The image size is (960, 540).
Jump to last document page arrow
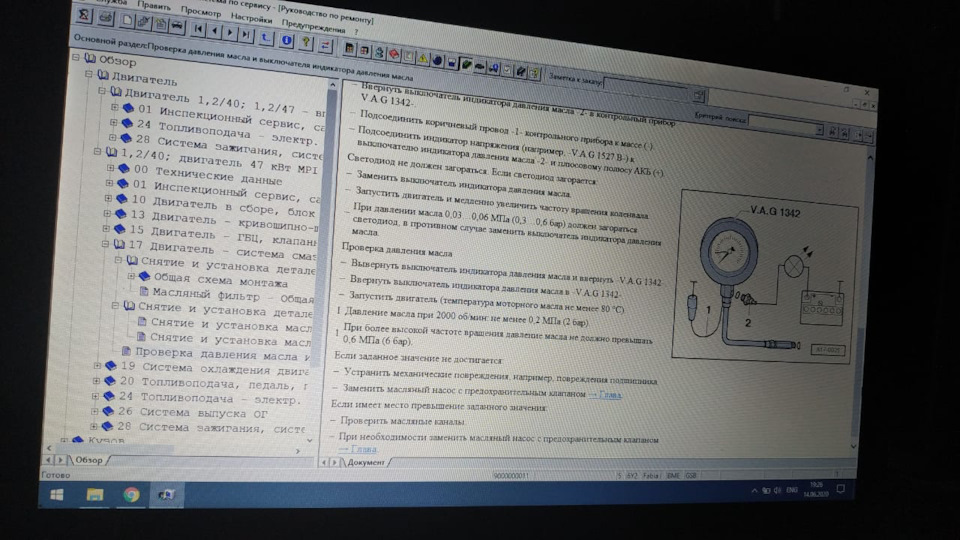point(246,34)
